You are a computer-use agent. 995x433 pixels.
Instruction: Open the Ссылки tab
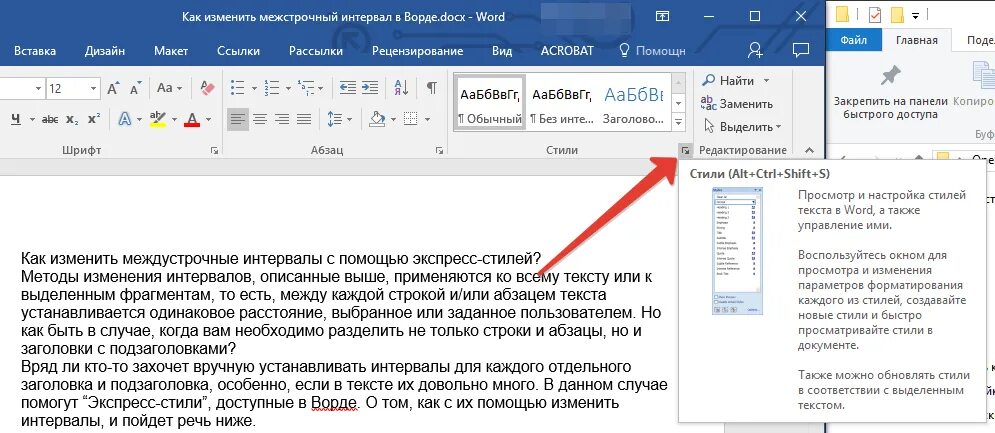[239, 51]
